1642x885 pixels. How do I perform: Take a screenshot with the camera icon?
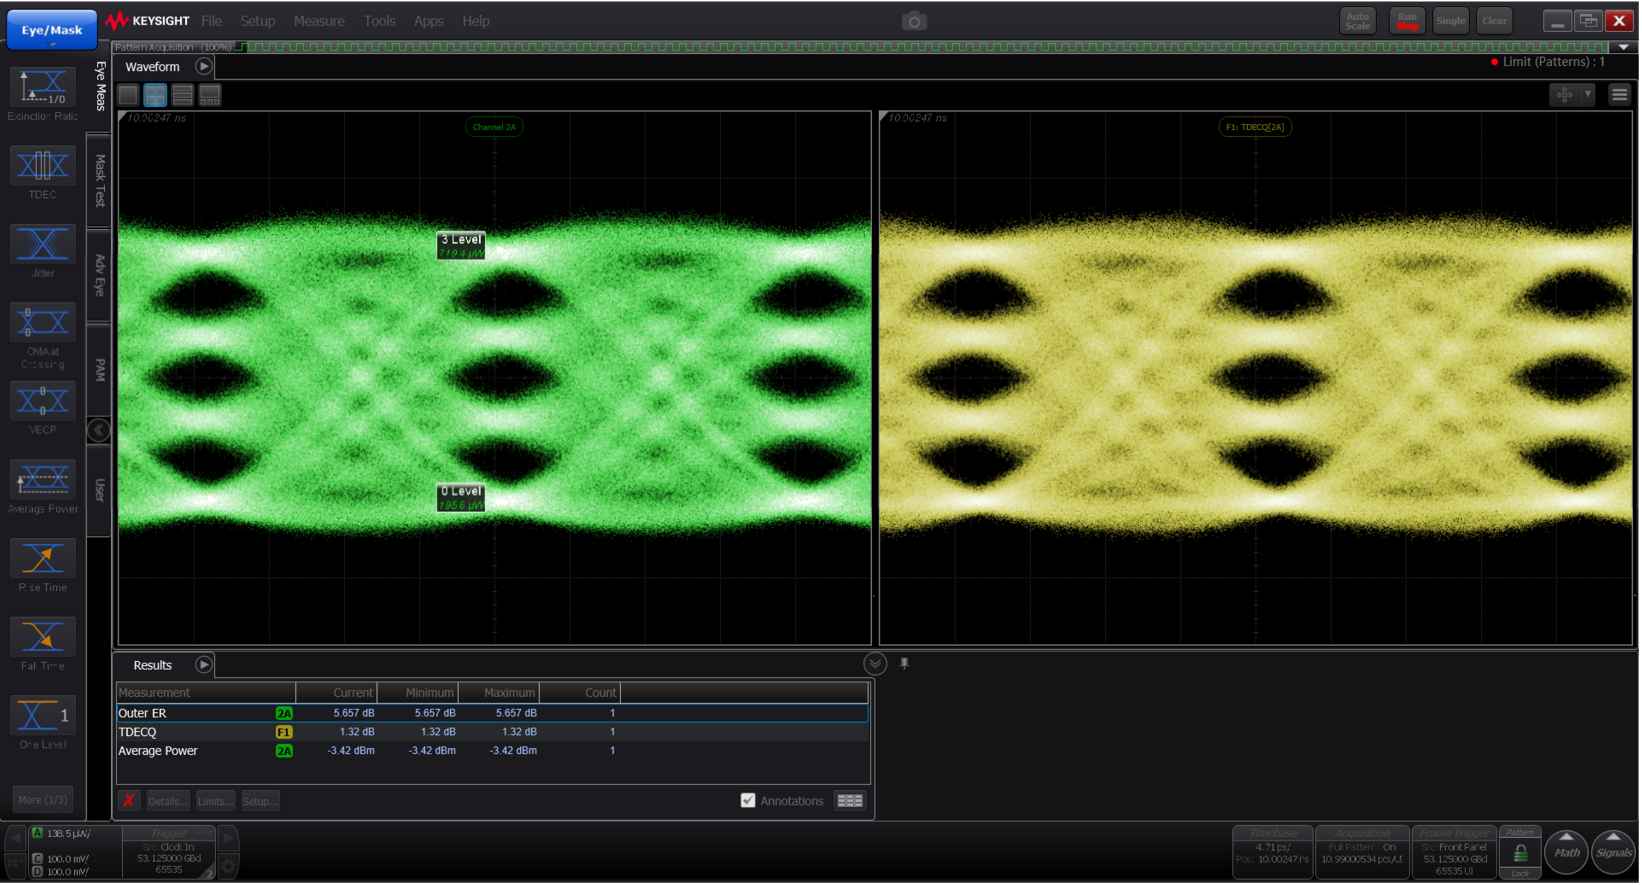point(913,21)
